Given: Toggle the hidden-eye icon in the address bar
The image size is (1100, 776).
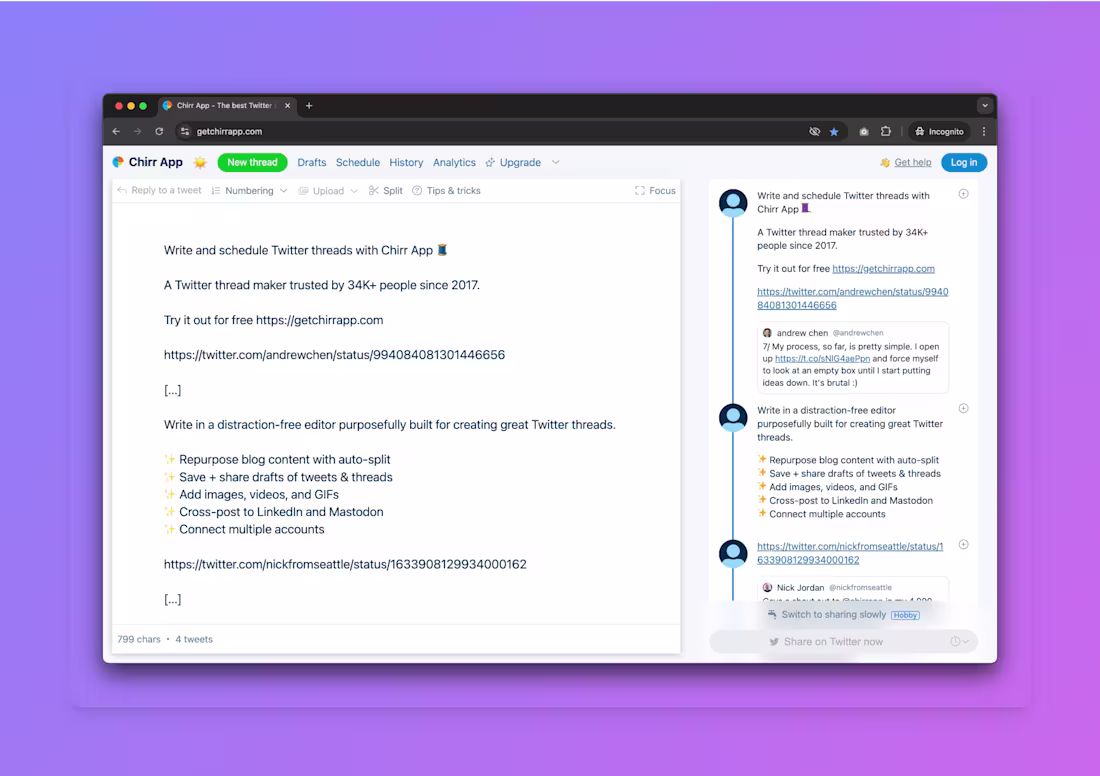Looking at the screenshot, I should pos(814,131).
